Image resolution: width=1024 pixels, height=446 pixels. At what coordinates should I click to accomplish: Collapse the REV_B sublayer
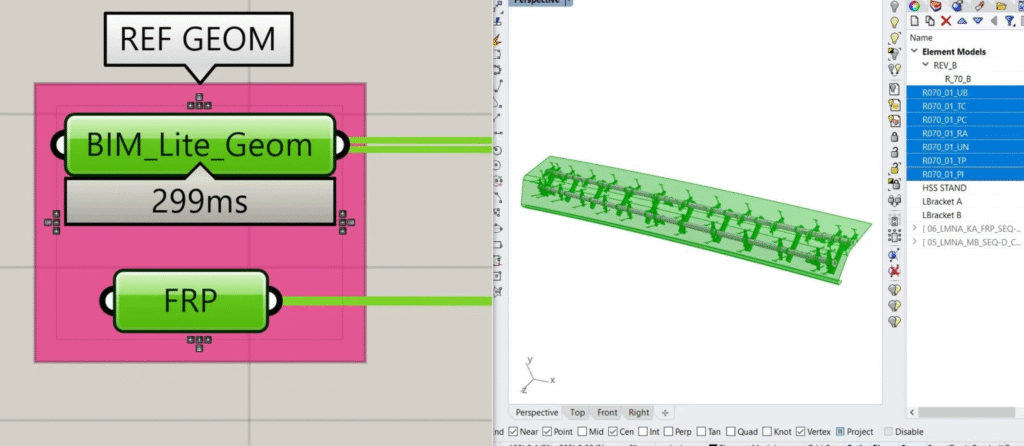coord(926,65)
